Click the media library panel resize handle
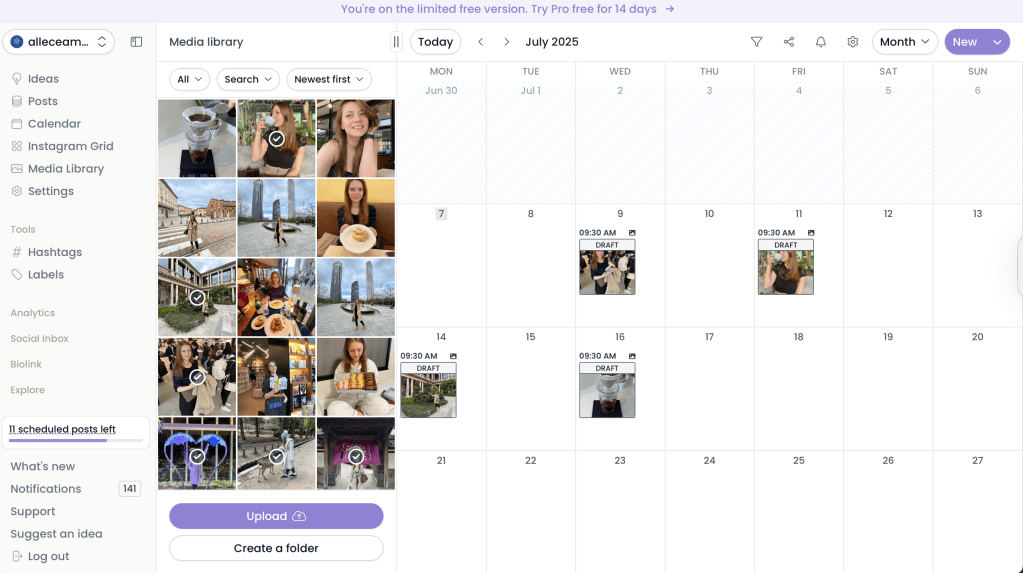This screenshot has height=573, width=1023. (x=396, y=42)
